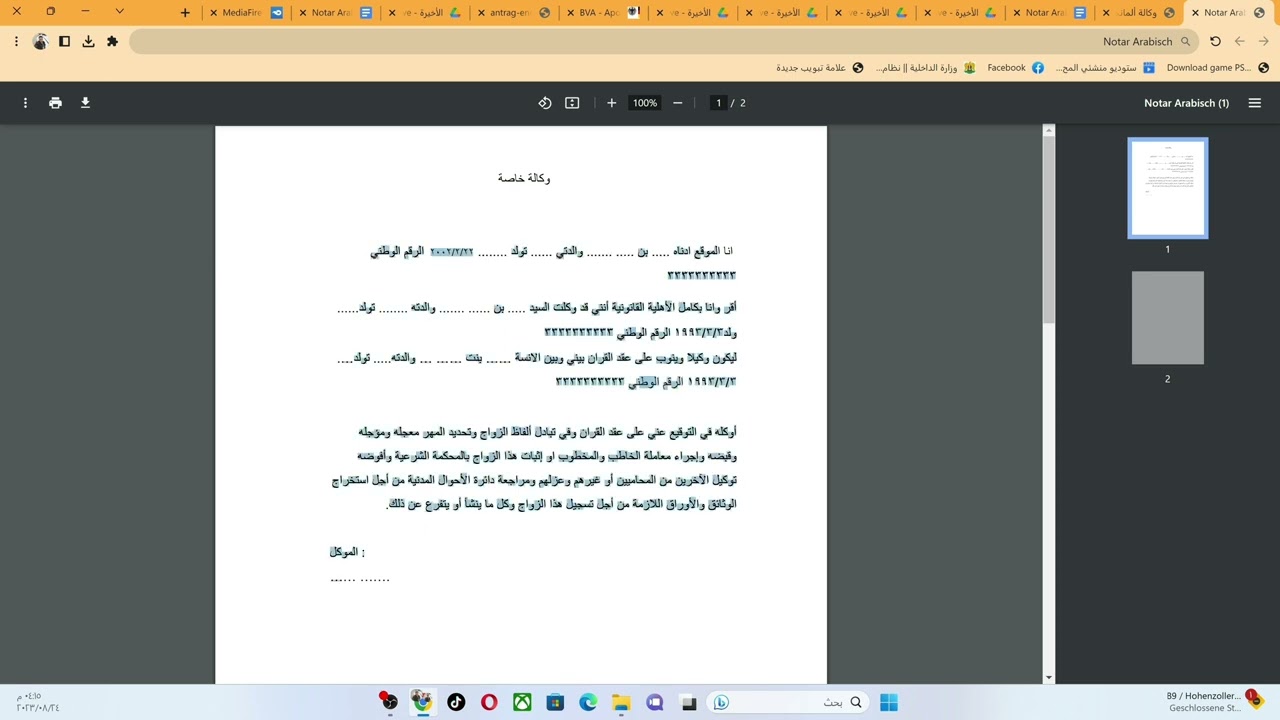Download the PDF using the toolbar download icon

pyautogui.click(x=85, y=103)
